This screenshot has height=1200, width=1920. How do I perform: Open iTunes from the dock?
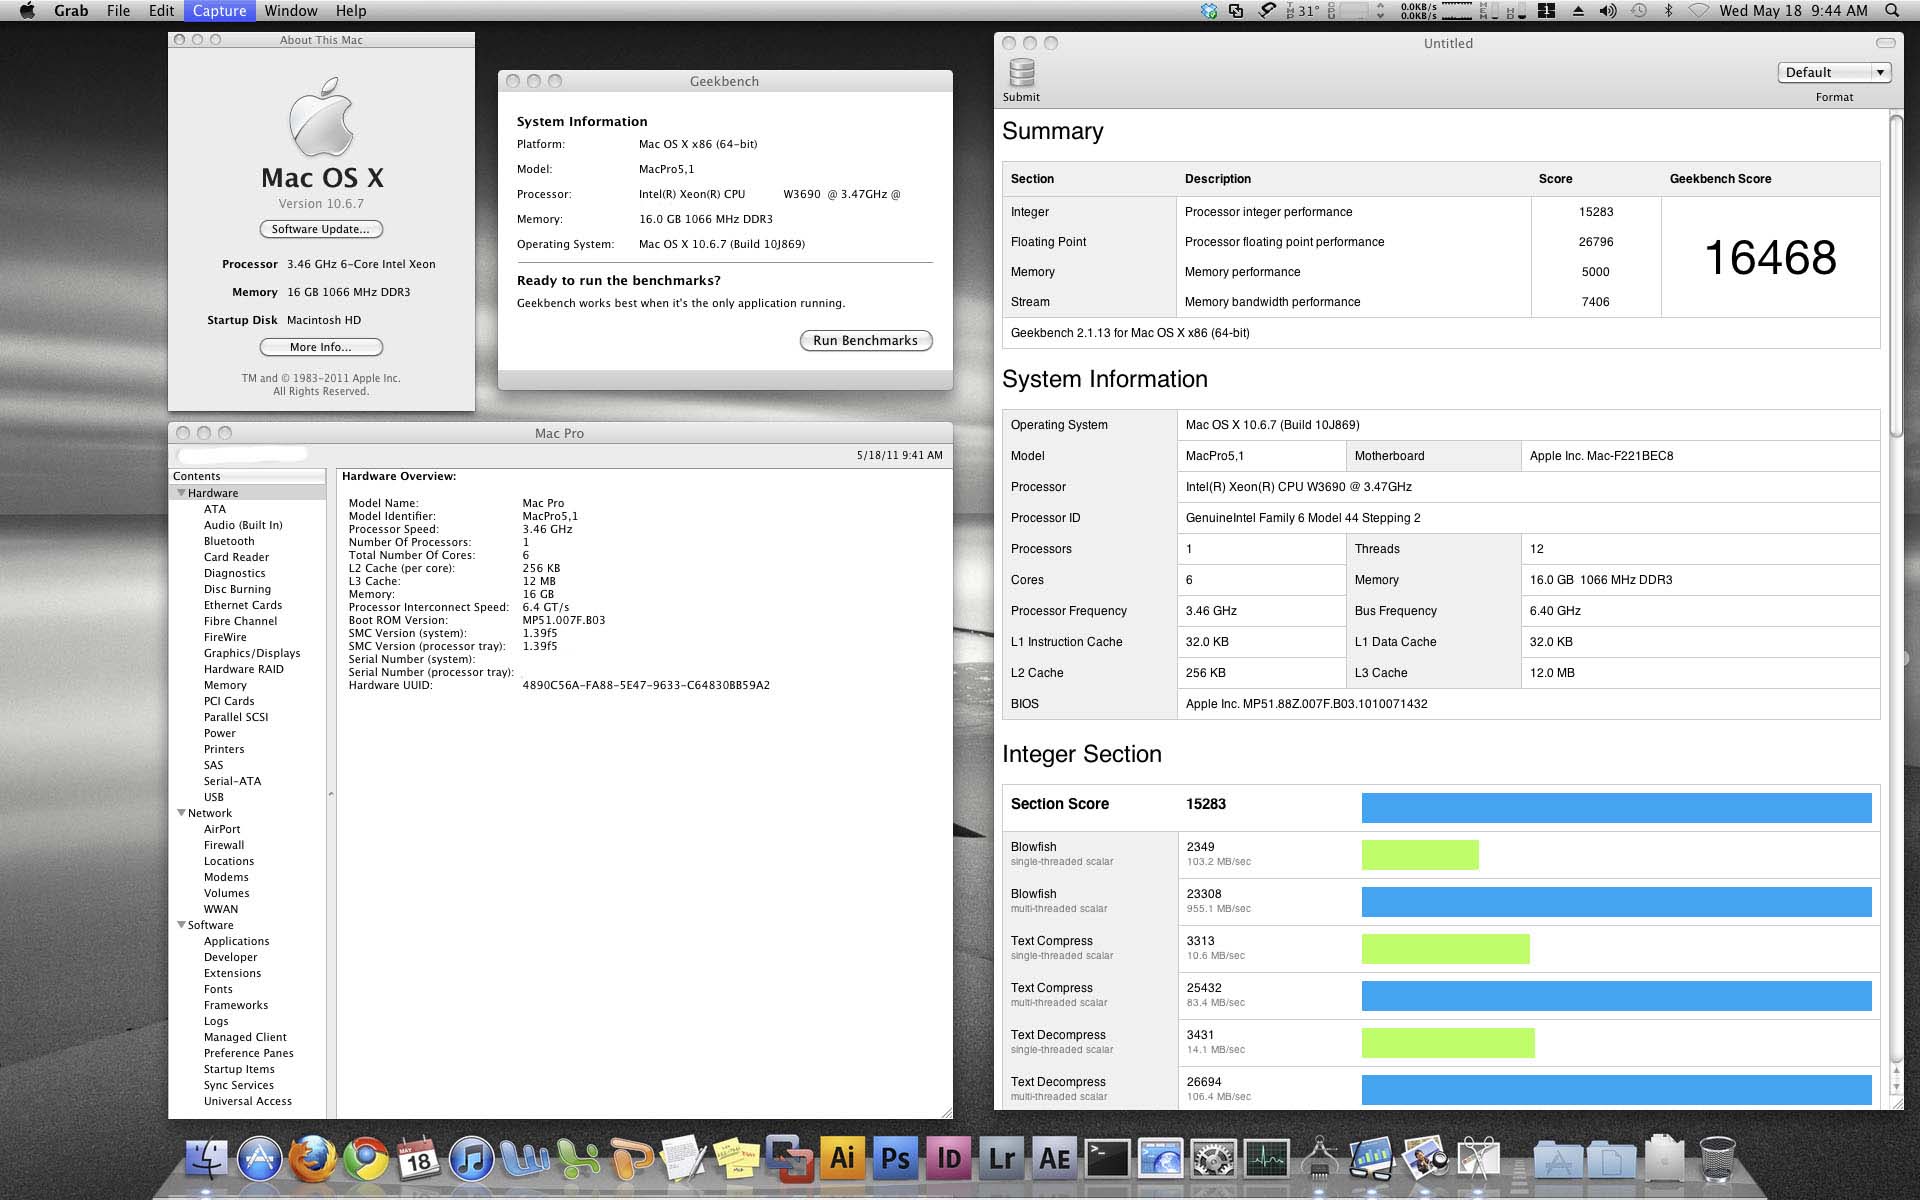(x=471, y=1160)
